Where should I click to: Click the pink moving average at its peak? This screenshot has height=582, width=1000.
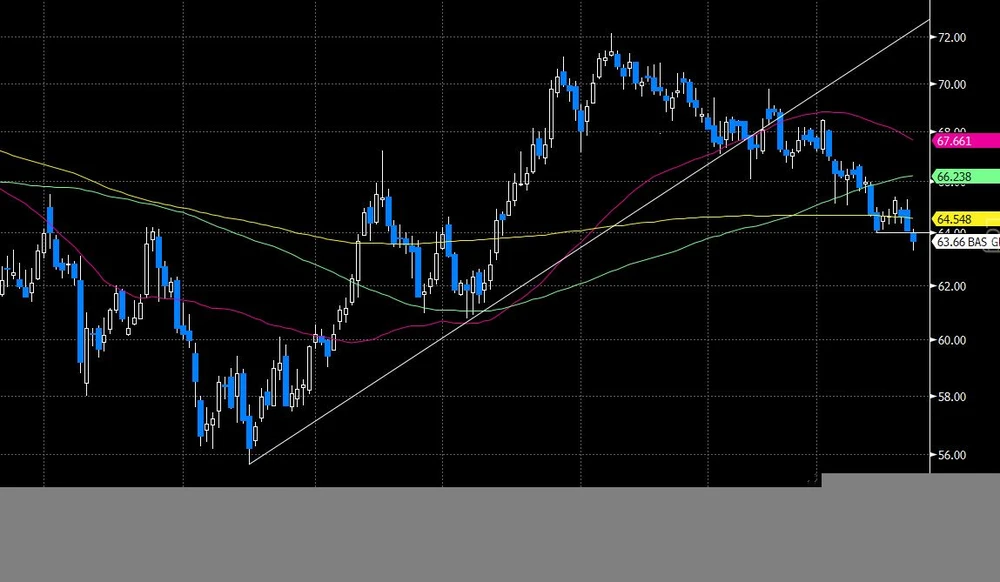(x=825, y=112)
